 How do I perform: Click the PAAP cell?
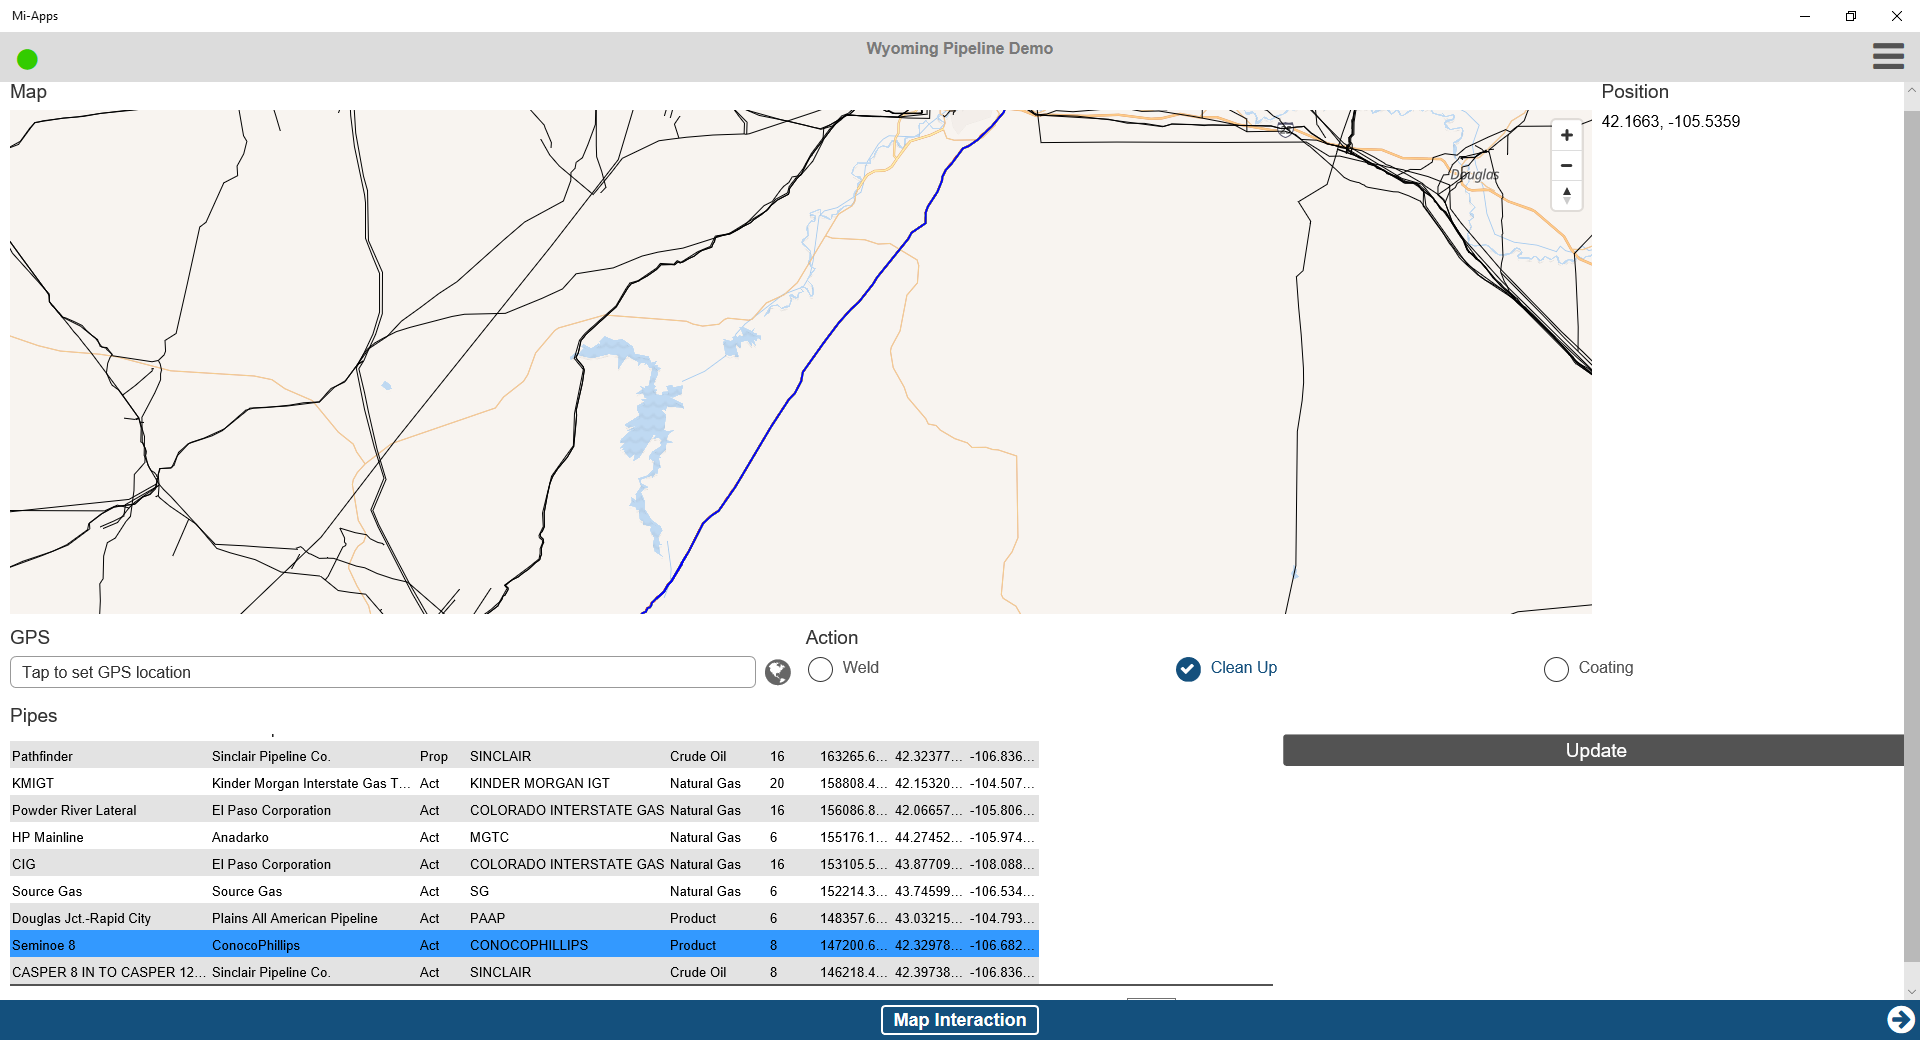(x=487, y=918)
